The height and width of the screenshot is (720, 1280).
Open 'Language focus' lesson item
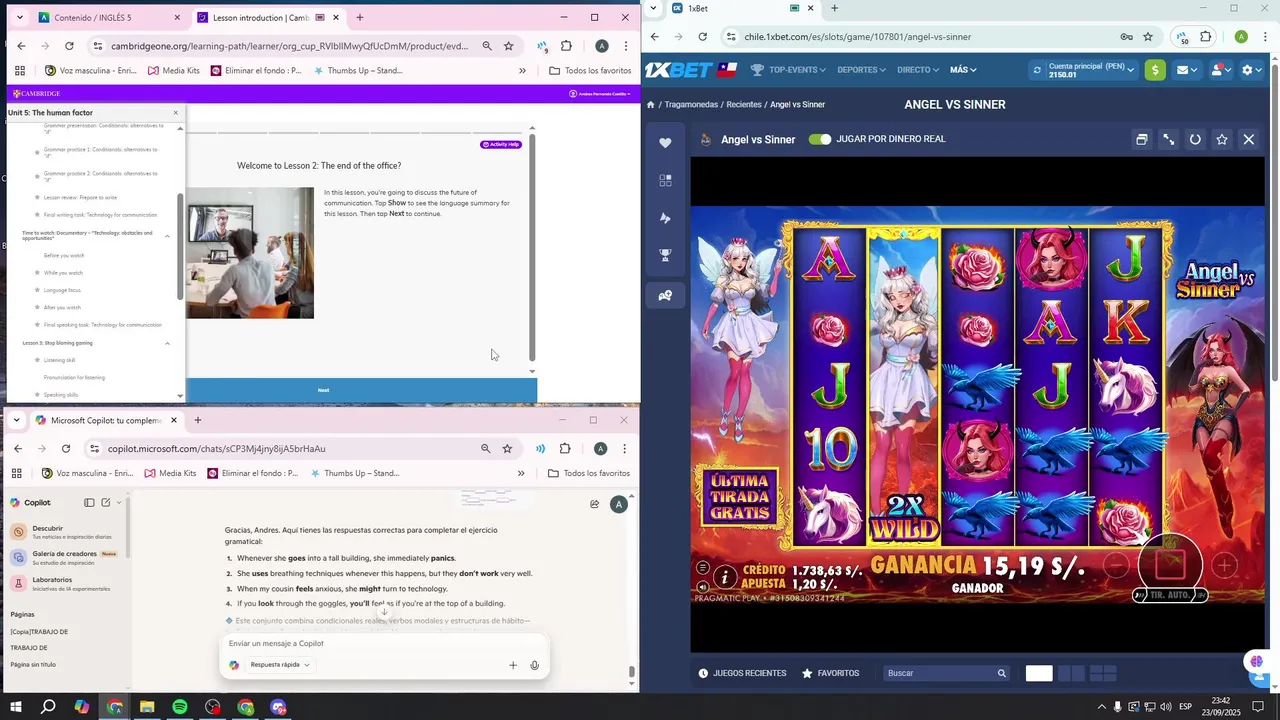point(62,290)
